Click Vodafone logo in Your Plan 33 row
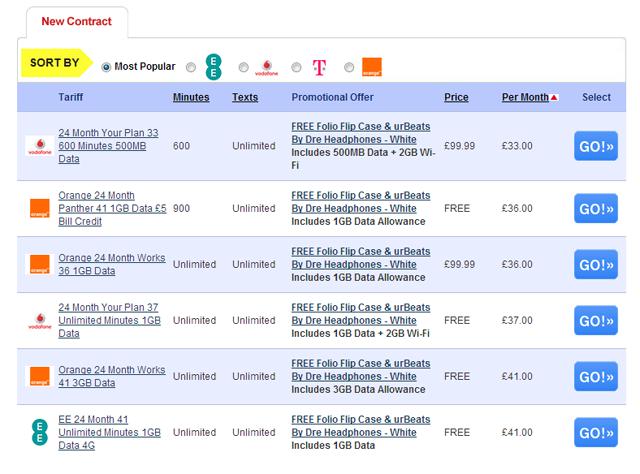This screenshot has width=640, height=474. coord(40,146)
